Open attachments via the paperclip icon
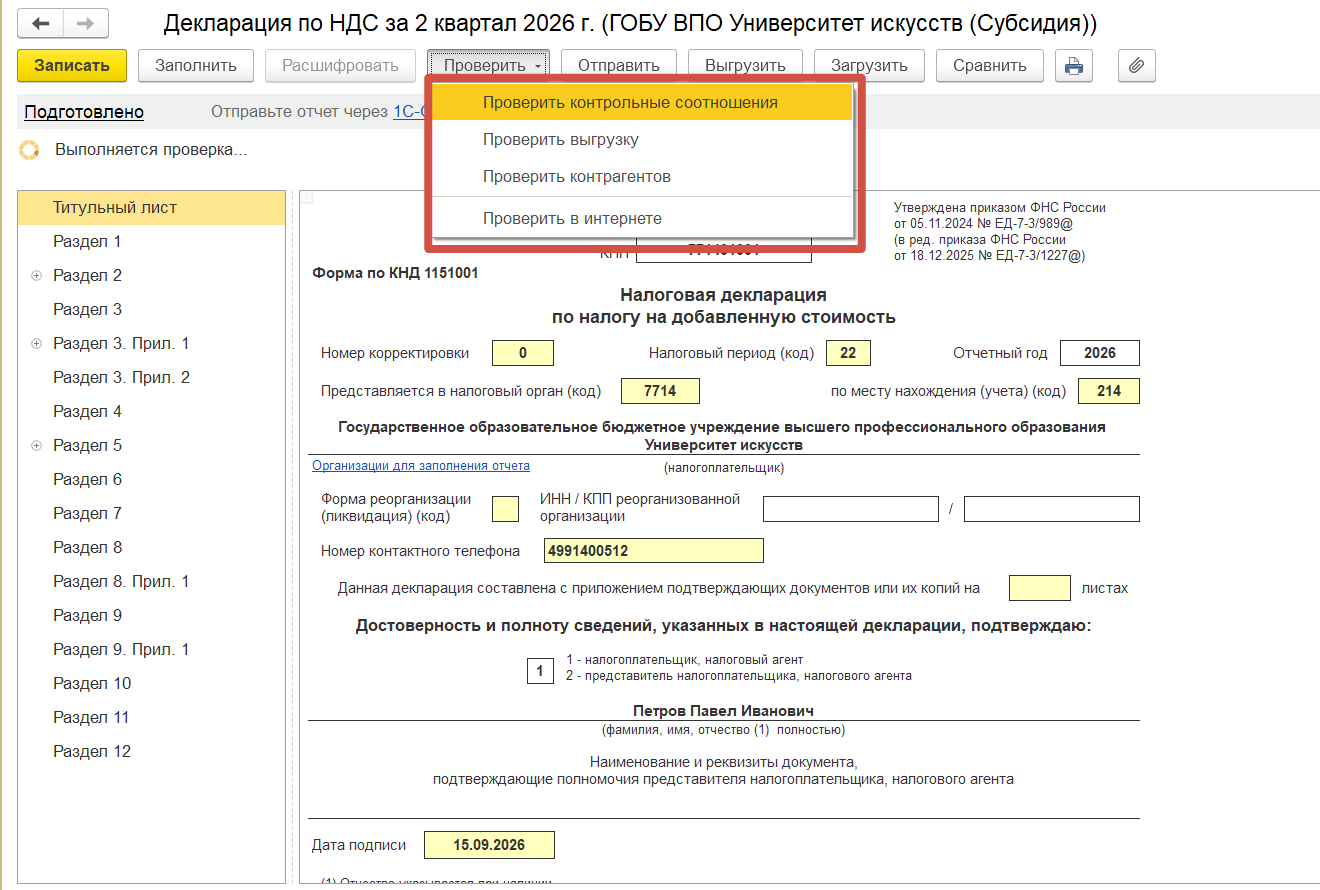The width and height of the screenshot is (1320, 890). pyautogui.click(x=1136, y=66)
